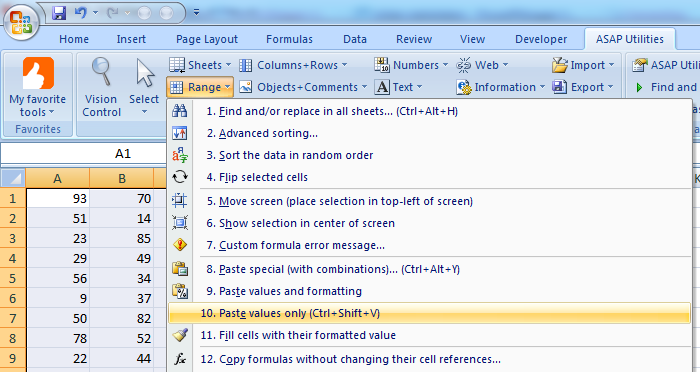700x372 pixels.
Task: Choose Show selection in center of screen
Action: (x=429, y=223)
